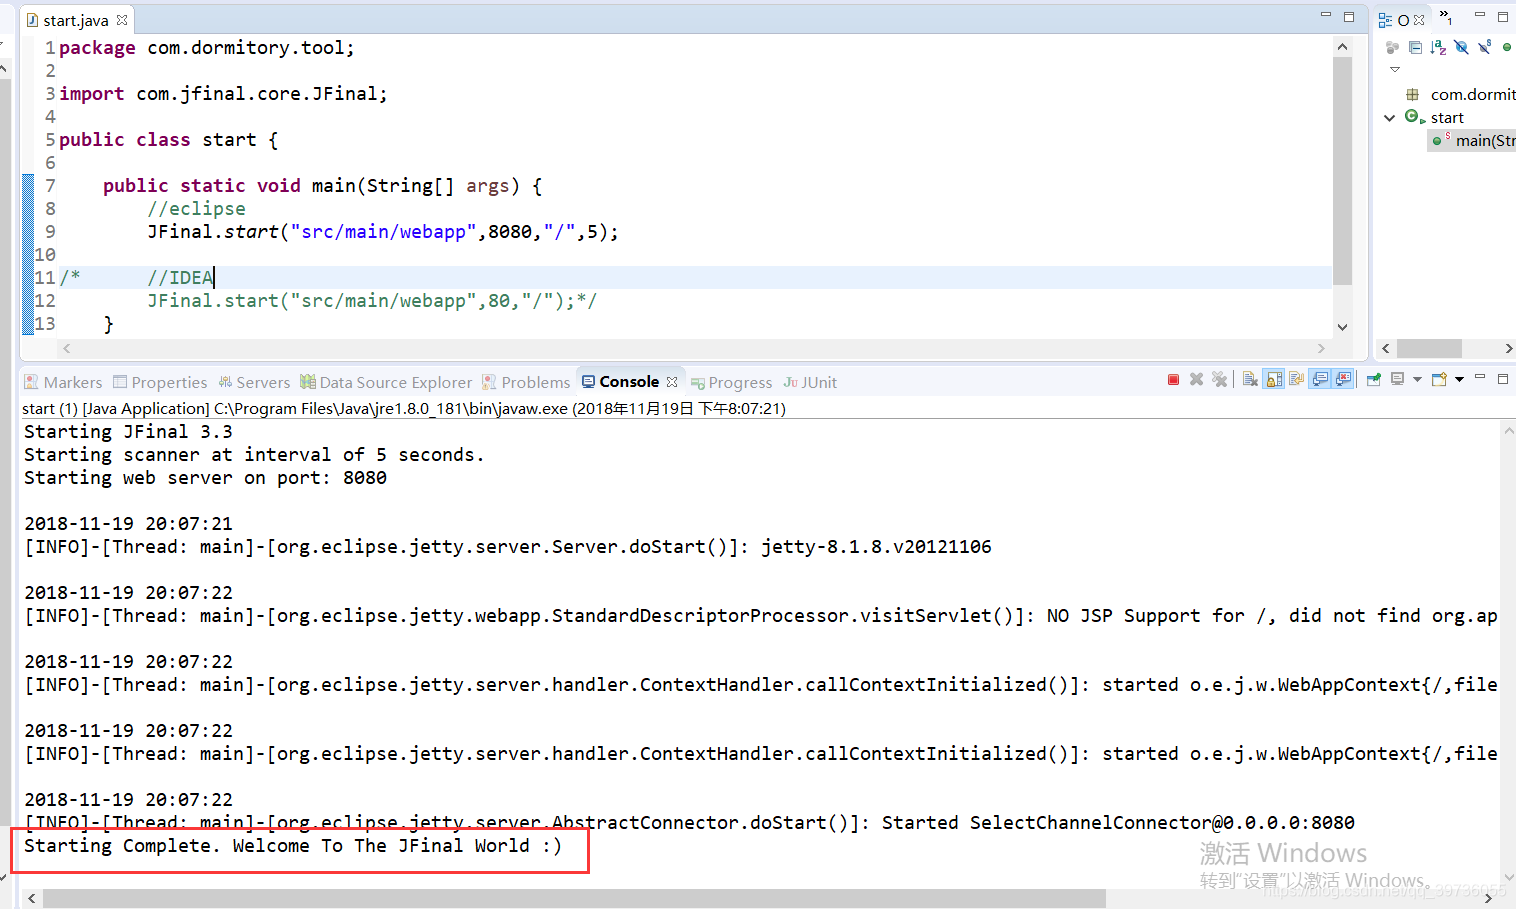Click 'Starting web server on port: 8080' line
This screenshot has height=909, width=1516.
(x=205, y=478)
